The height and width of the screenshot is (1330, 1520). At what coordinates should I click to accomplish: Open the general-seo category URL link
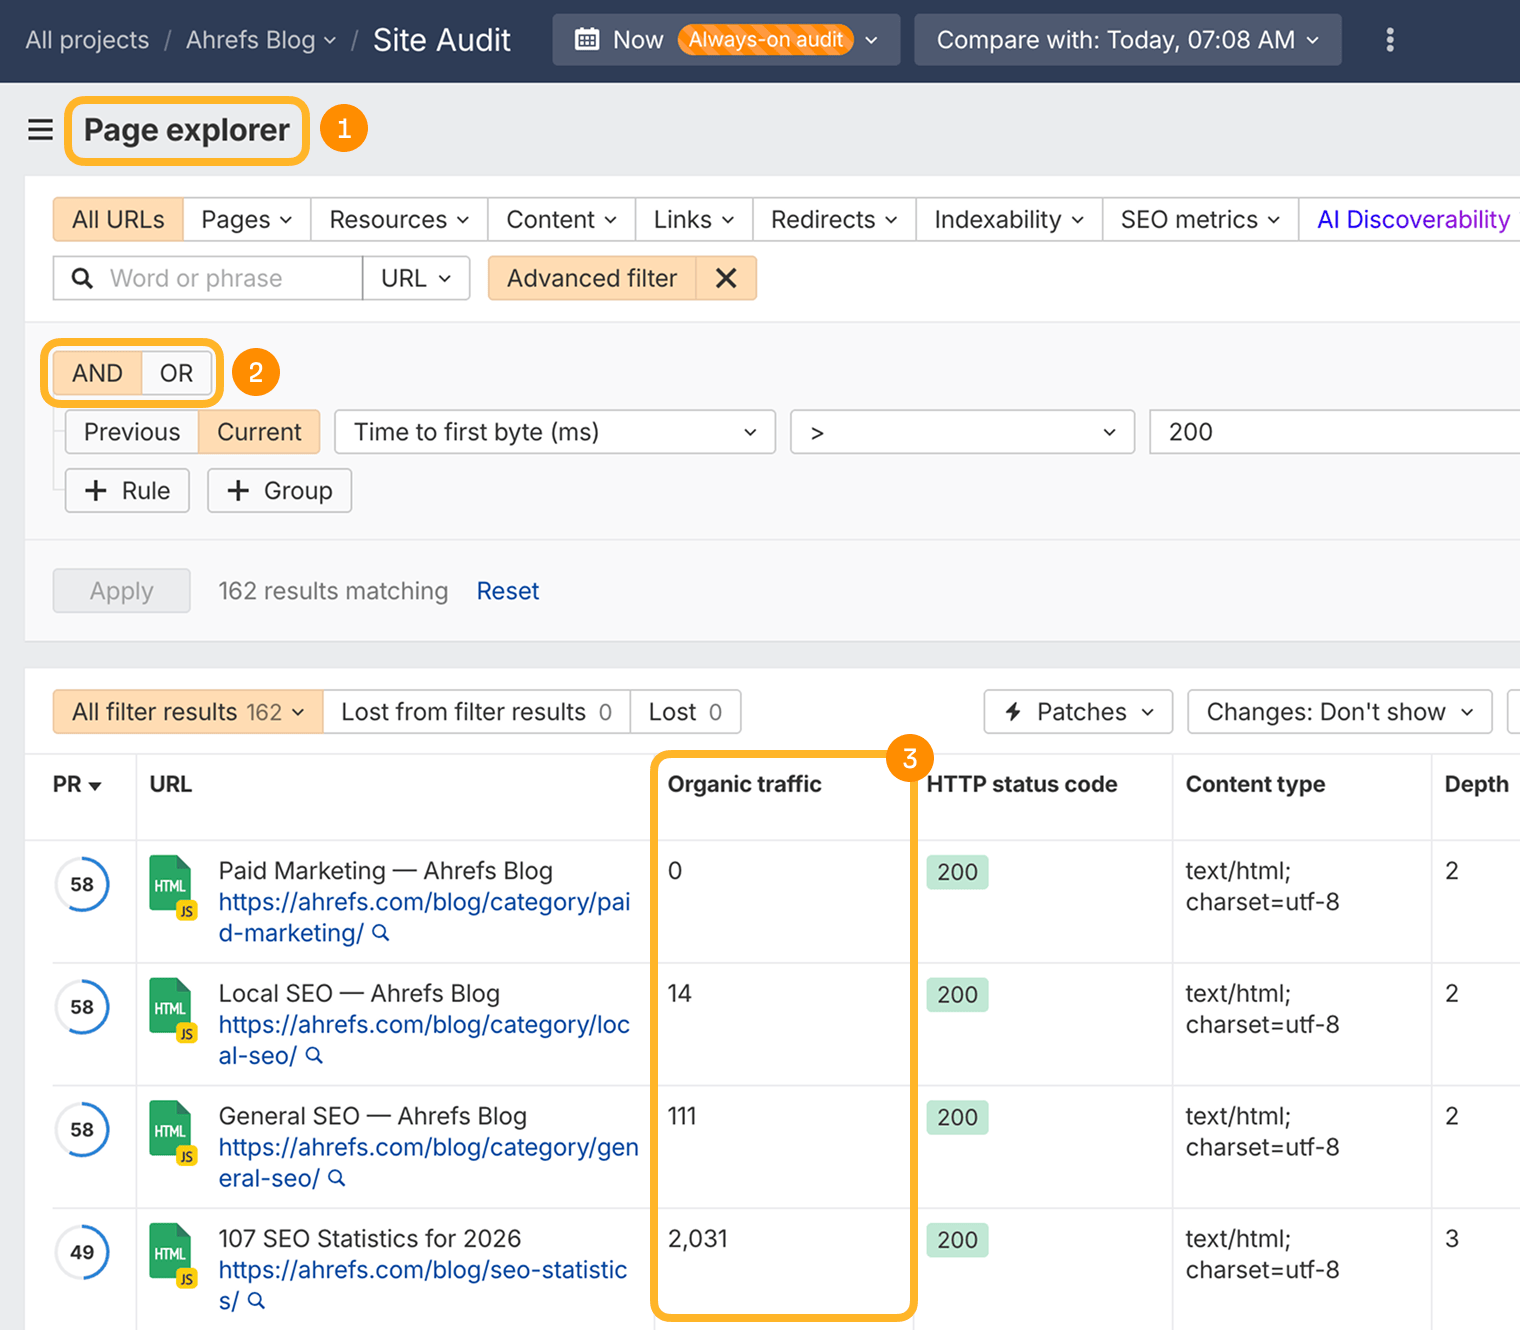pos(428,1163)
